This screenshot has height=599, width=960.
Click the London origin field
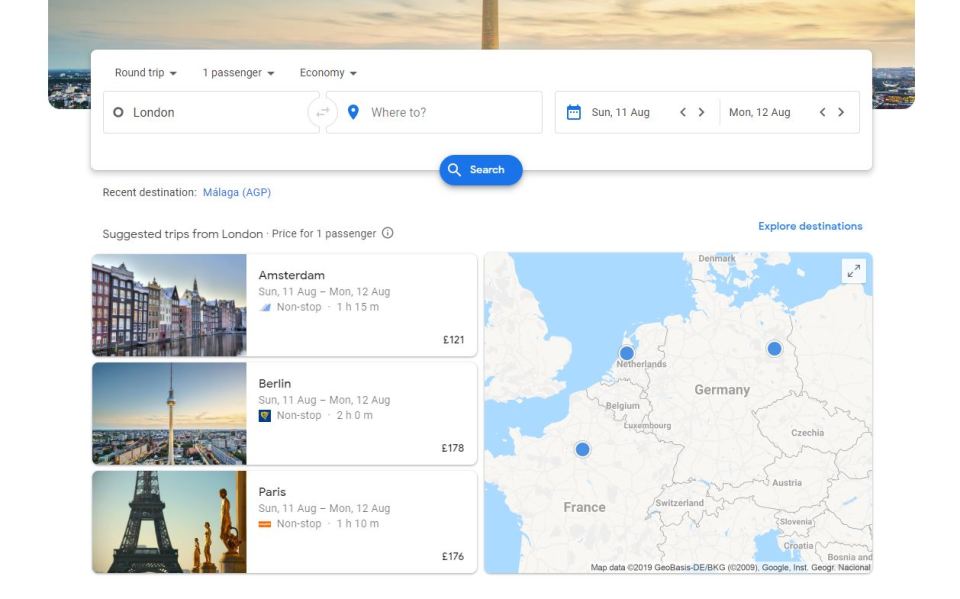[x=211, y=112]
